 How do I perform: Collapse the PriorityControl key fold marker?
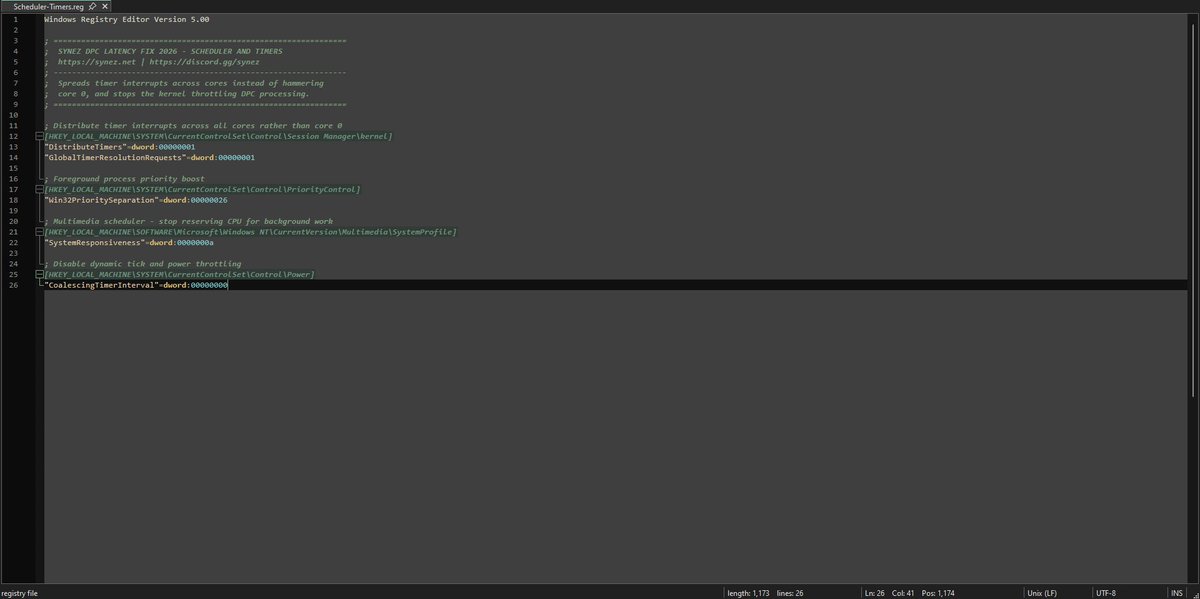click(39, 189)
